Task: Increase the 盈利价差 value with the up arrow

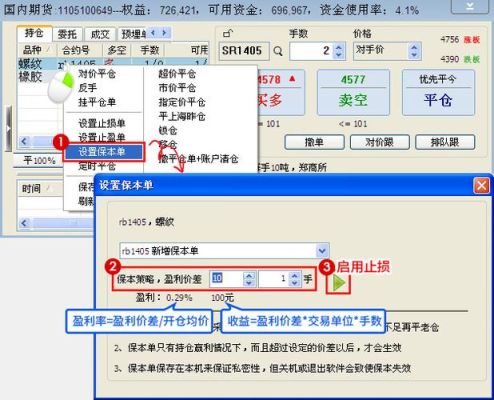Action: coord(249,275)
